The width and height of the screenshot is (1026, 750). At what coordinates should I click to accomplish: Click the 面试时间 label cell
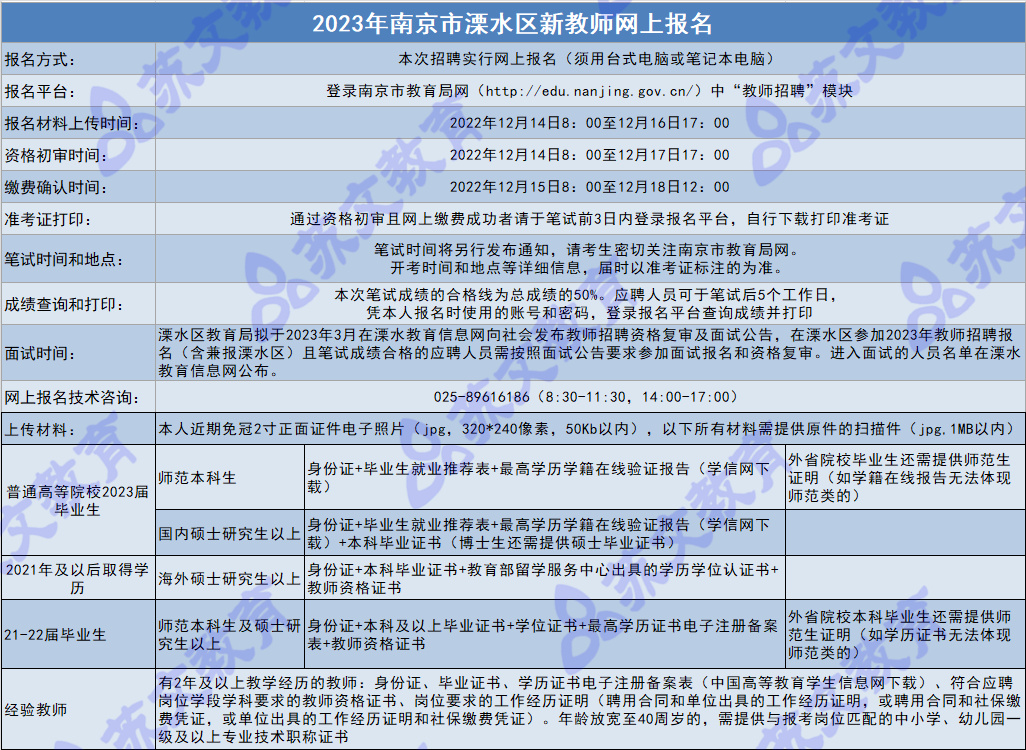point(79,353)
